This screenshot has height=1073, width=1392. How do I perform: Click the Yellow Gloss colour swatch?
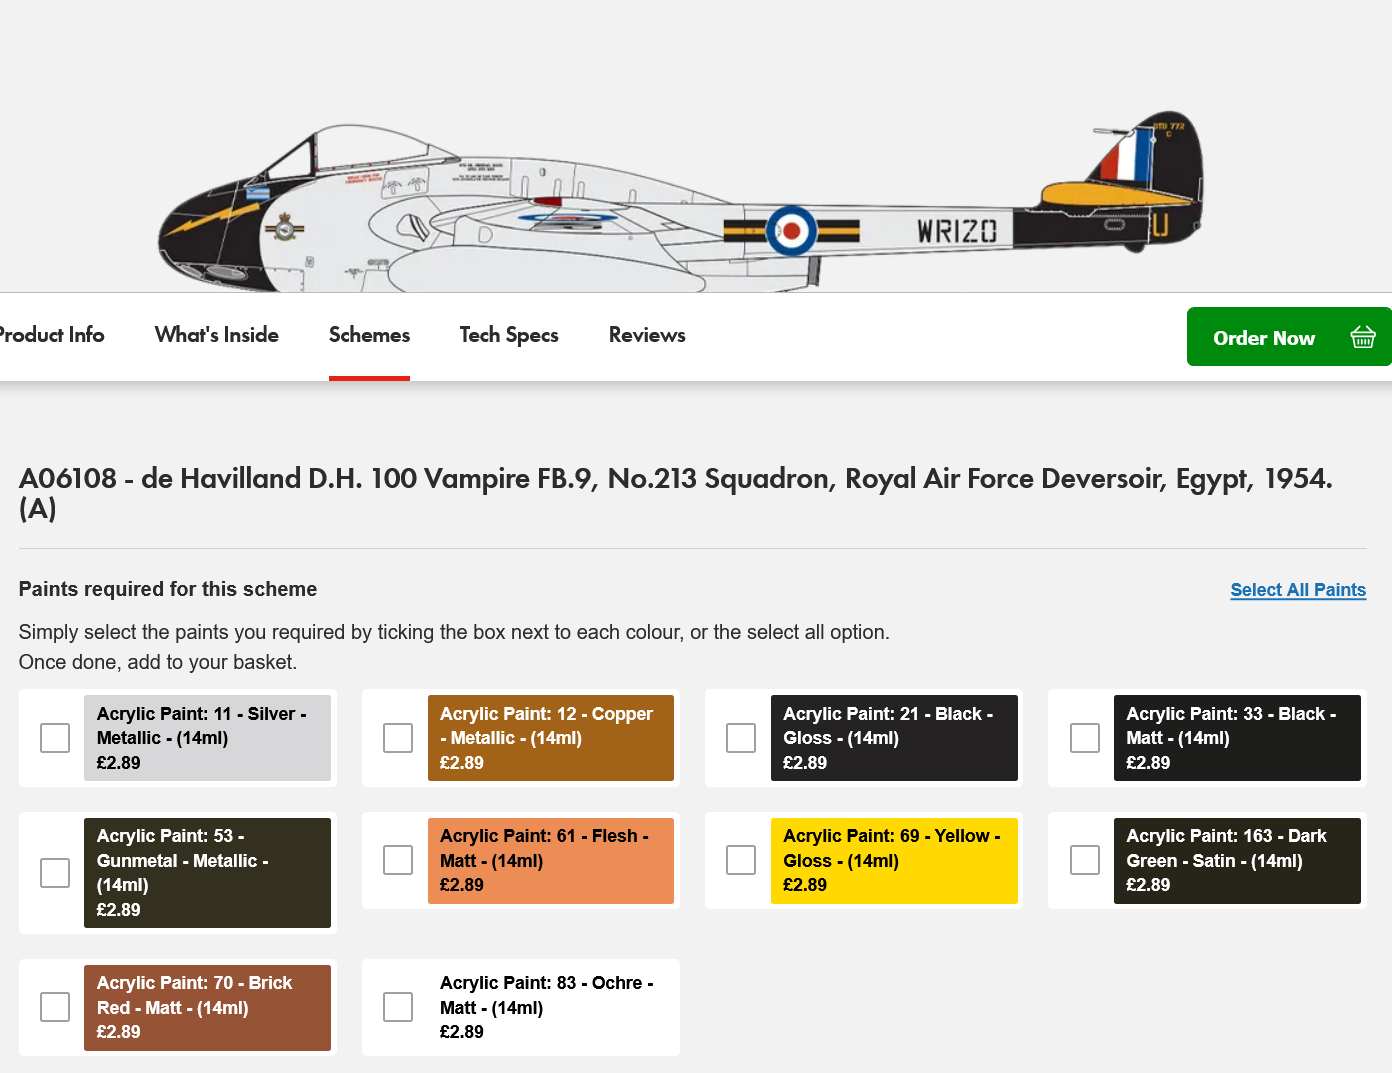pos(894,861)
